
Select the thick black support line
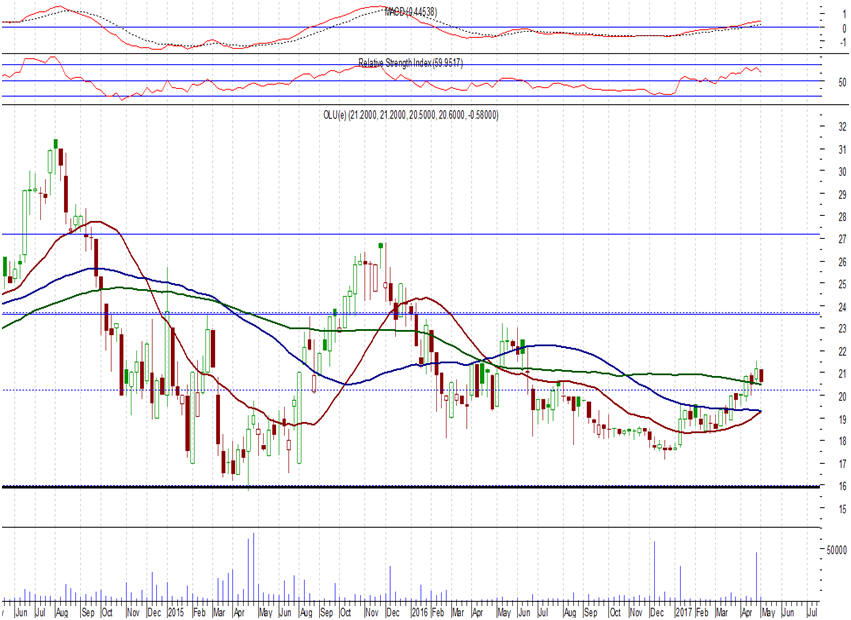coord(400,487)
